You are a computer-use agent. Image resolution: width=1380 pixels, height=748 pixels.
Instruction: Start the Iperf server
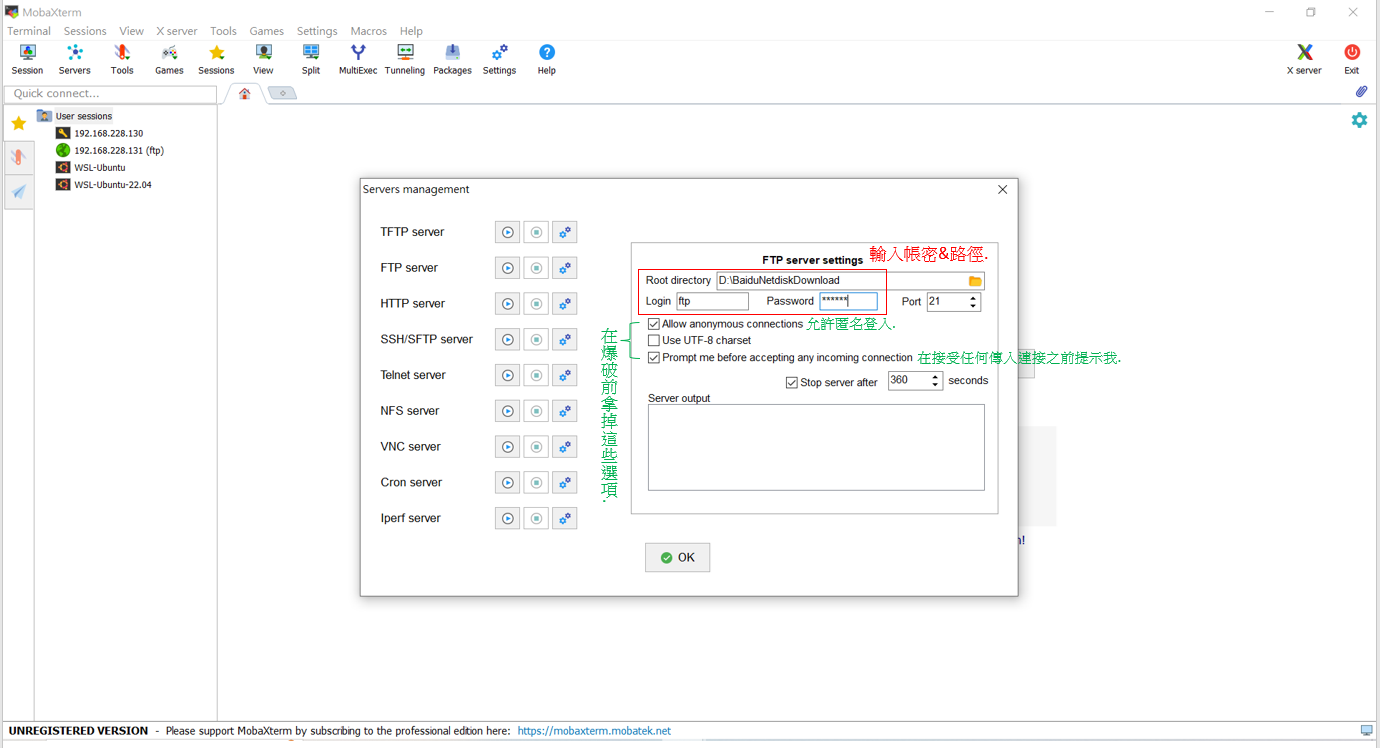click(x=508, y=519)
